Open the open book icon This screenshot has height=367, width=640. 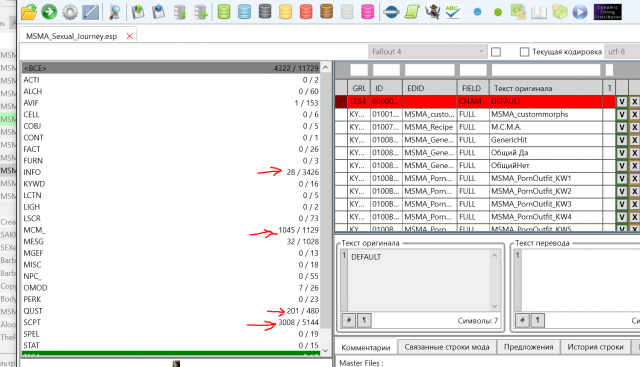539,12
